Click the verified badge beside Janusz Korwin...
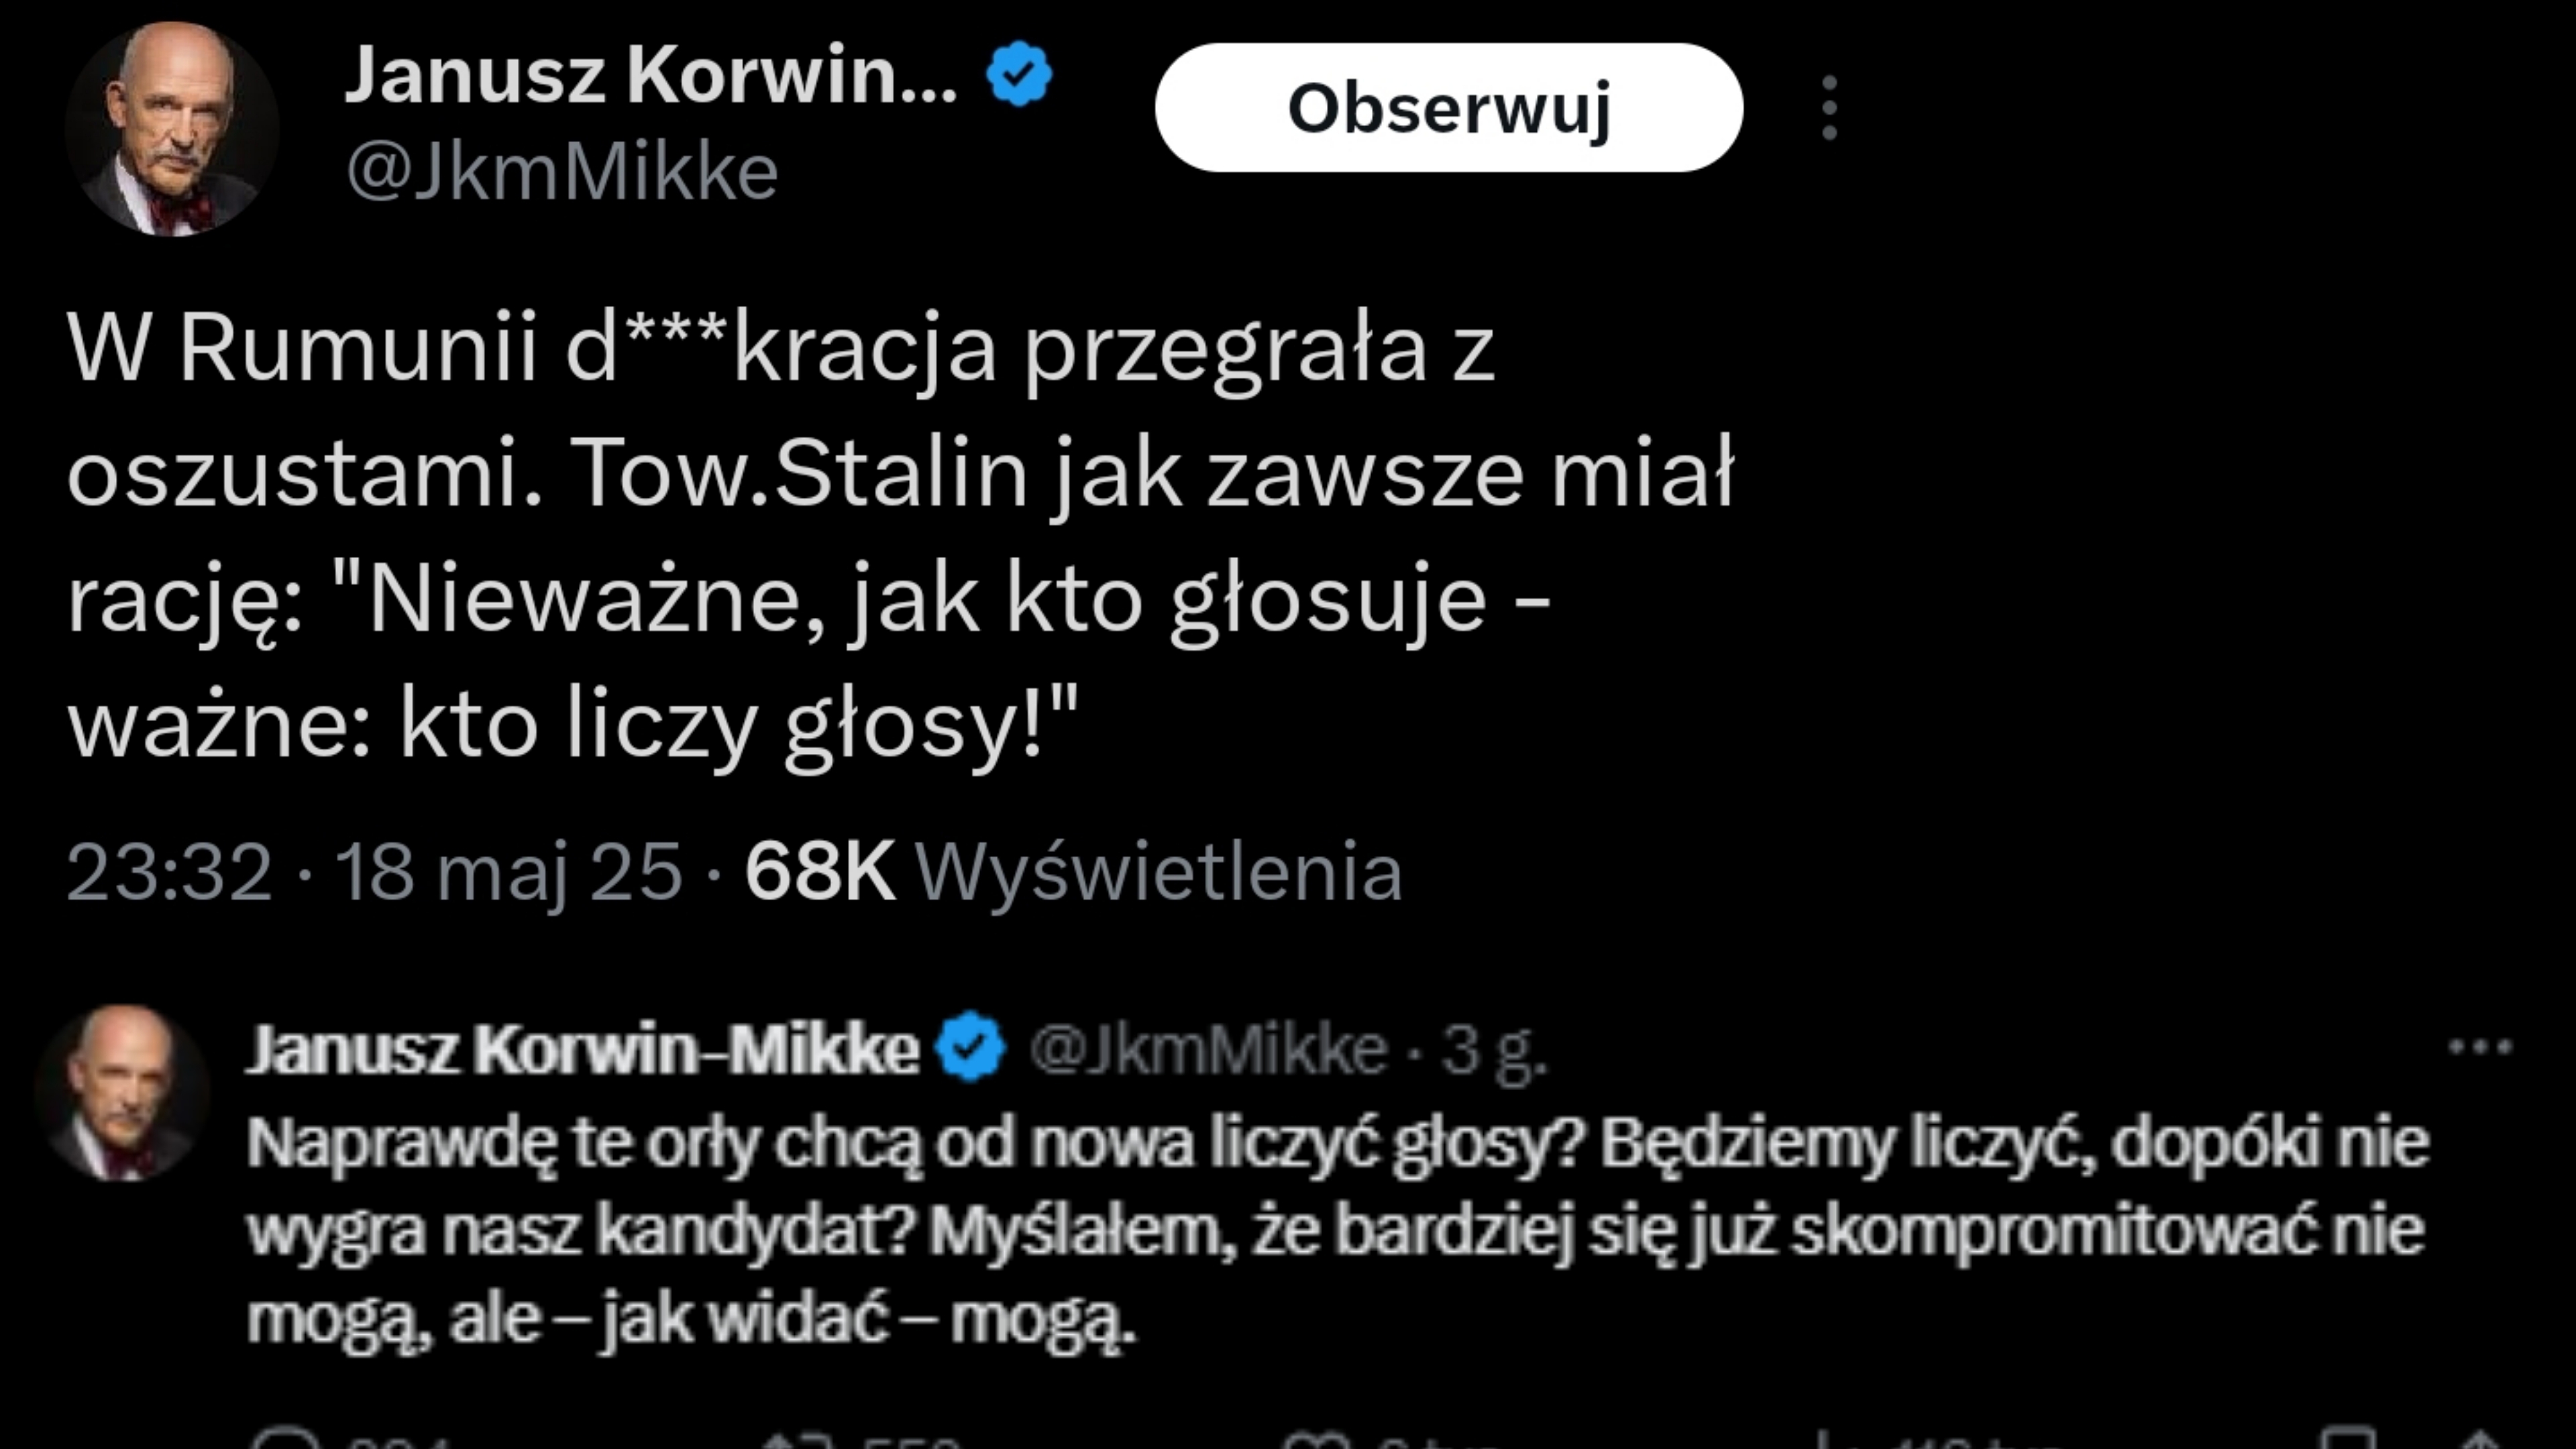 pos(1019,74)
